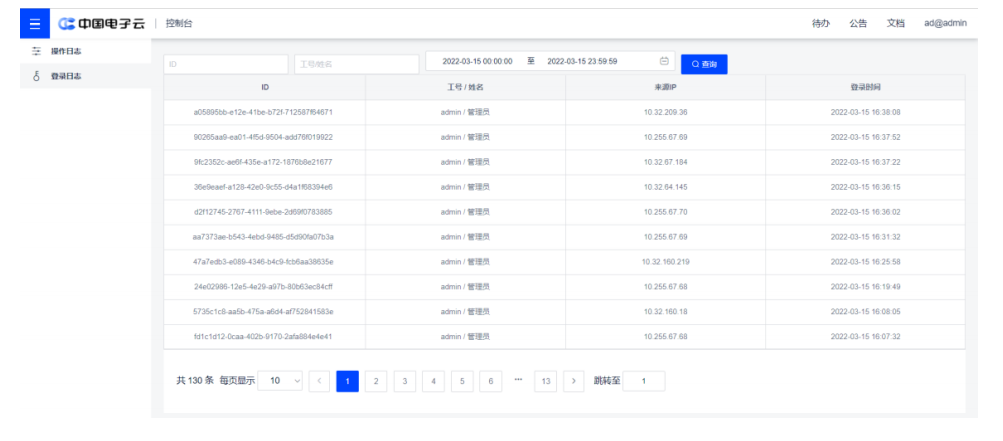
Task: Open 待办 in the top bar
Action: click(x=820, y=23)
